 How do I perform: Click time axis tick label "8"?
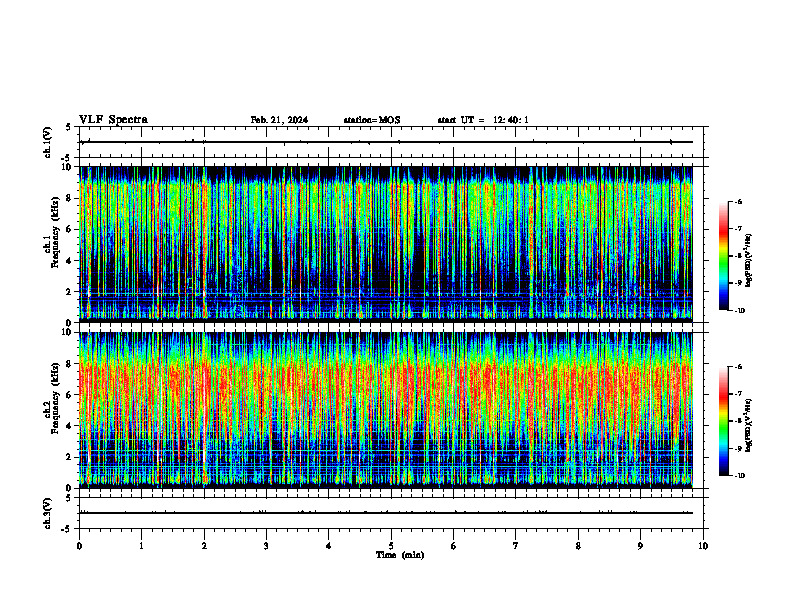pyautogui.click(x=578, y=546)
